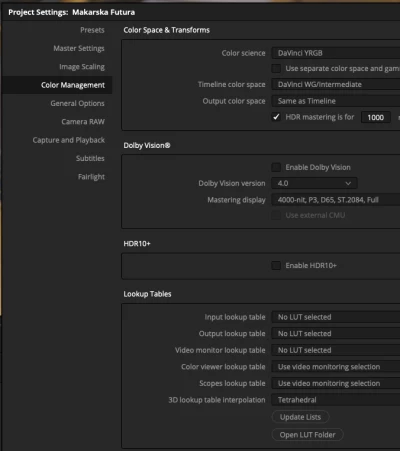Go to Subtitles settings

(90, 158)
